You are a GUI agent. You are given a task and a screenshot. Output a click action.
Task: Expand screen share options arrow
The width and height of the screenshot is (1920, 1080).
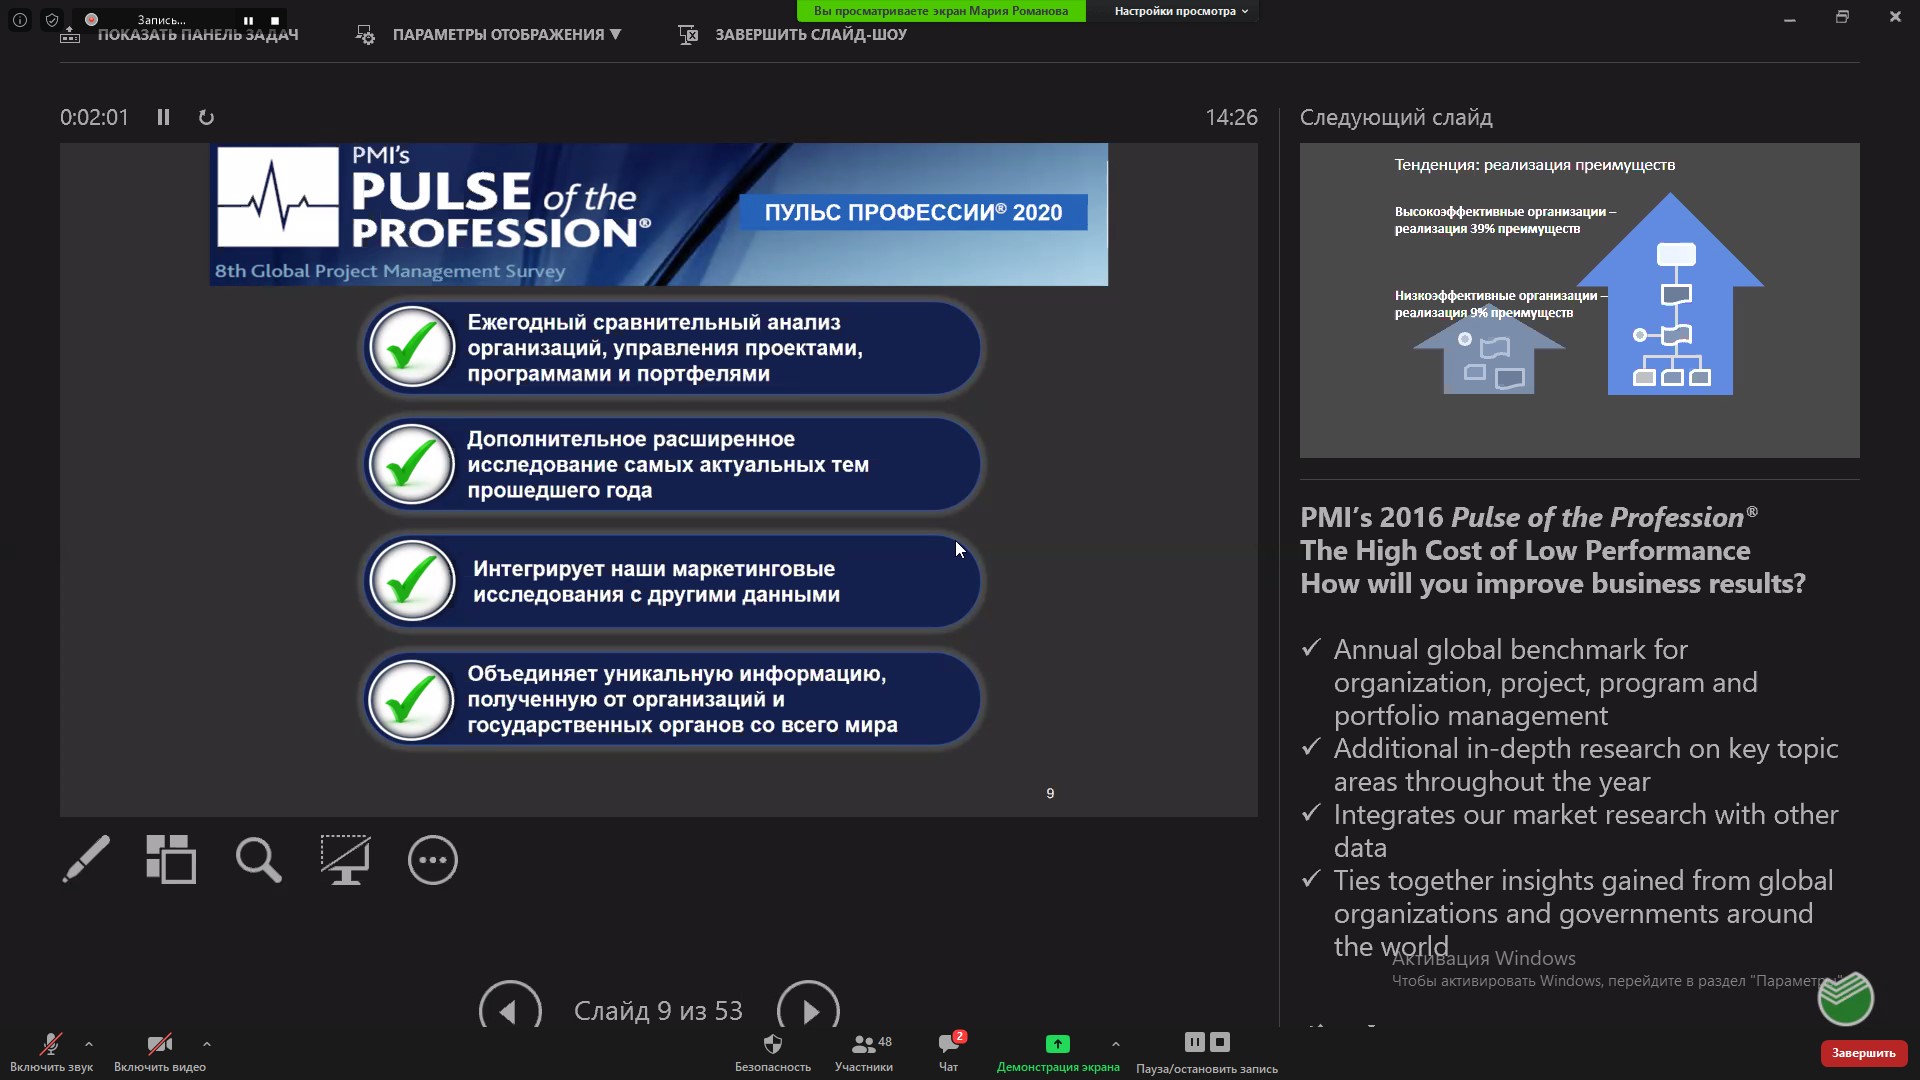pos(1116,1044)
